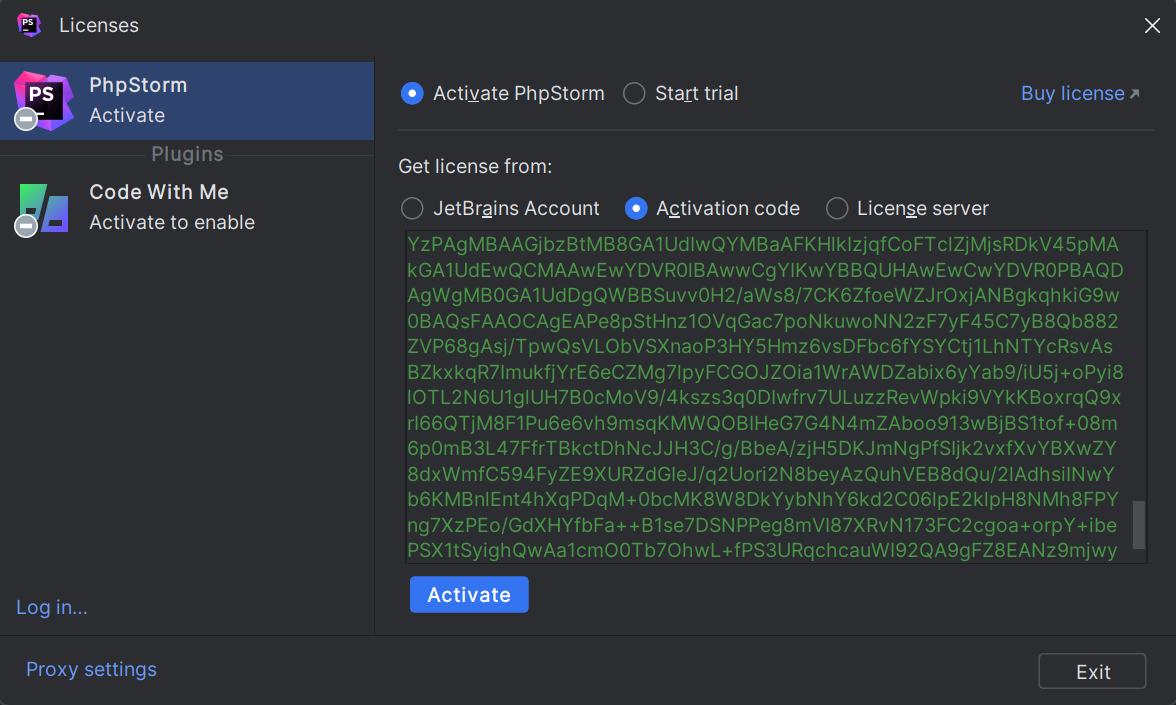The height and width of the screenshot is (705, 1176).
Task: Open the Buy license link
Action: (x=1072, y=93)
